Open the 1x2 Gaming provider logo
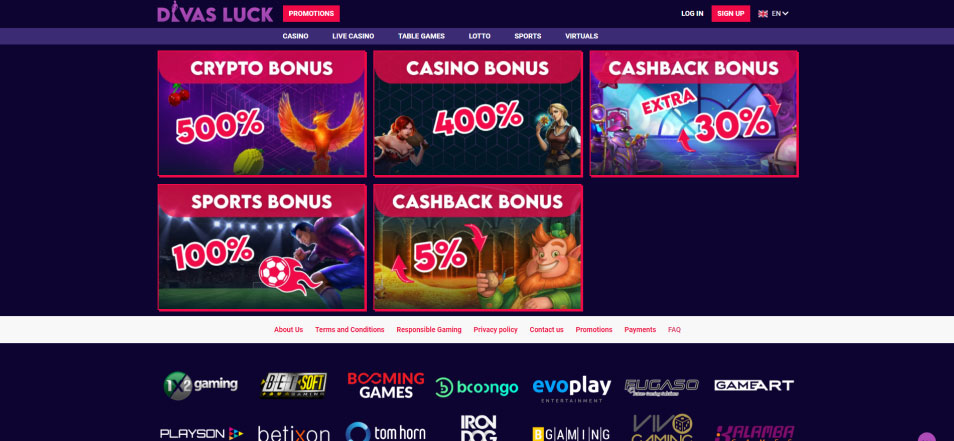Image resolution: width=954 pixels, height=441 pixels. point(200,386)
